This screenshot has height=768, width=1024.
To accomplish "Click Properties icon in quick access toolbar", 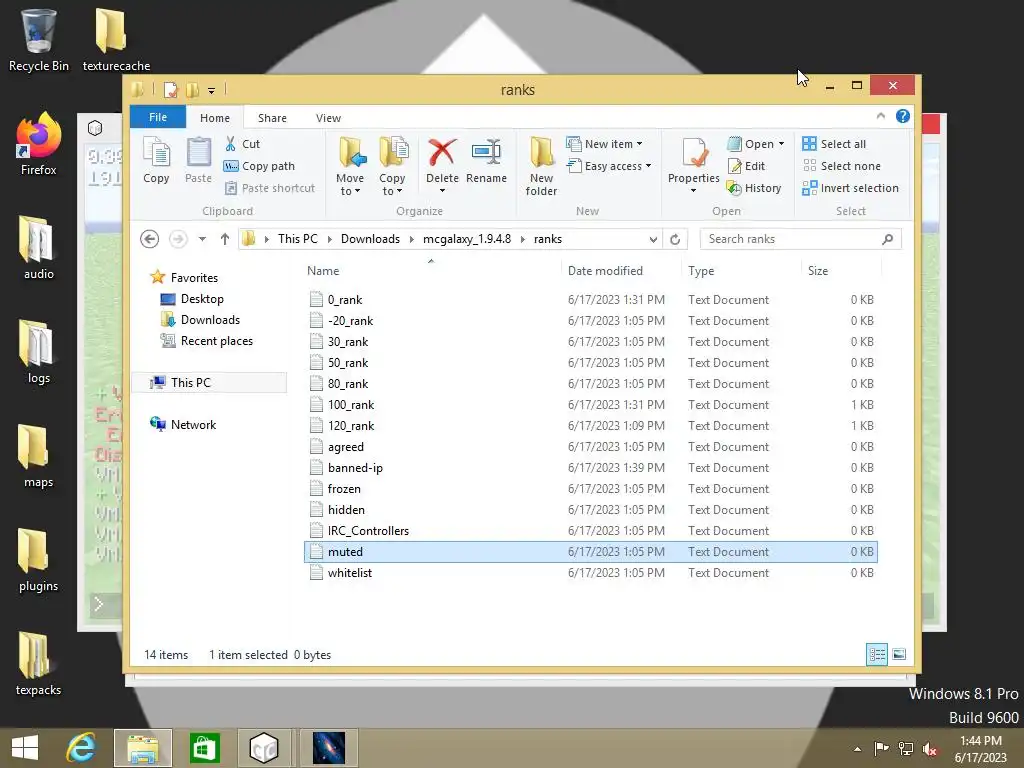I will [170, 90].
